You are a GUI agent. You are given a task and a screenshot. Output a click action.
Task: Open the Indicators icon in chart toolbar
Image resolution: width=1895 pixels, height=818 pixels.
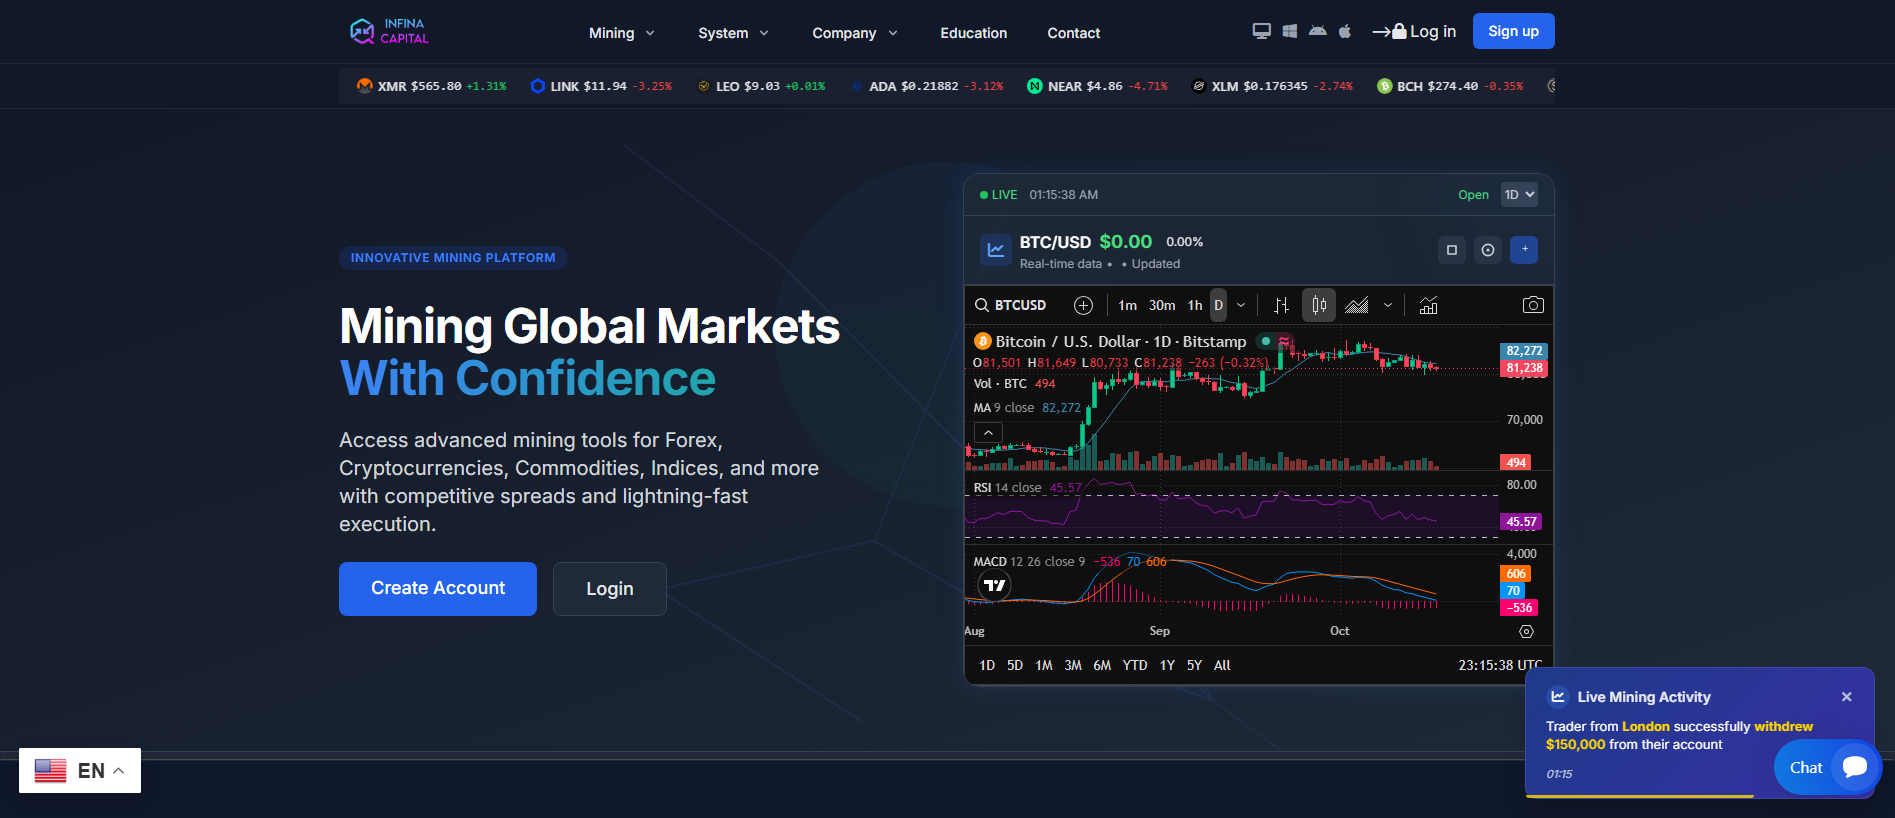click(x=1428, y=306)
